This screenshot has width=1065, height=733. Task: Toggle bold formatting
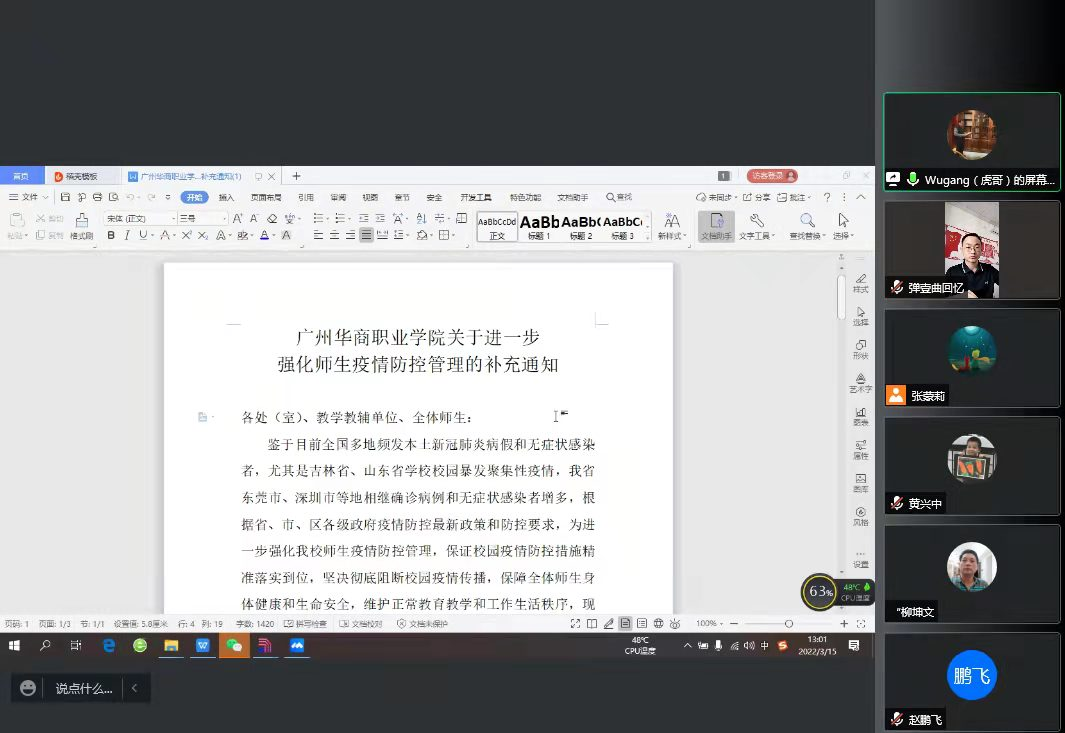pos(111,235)
